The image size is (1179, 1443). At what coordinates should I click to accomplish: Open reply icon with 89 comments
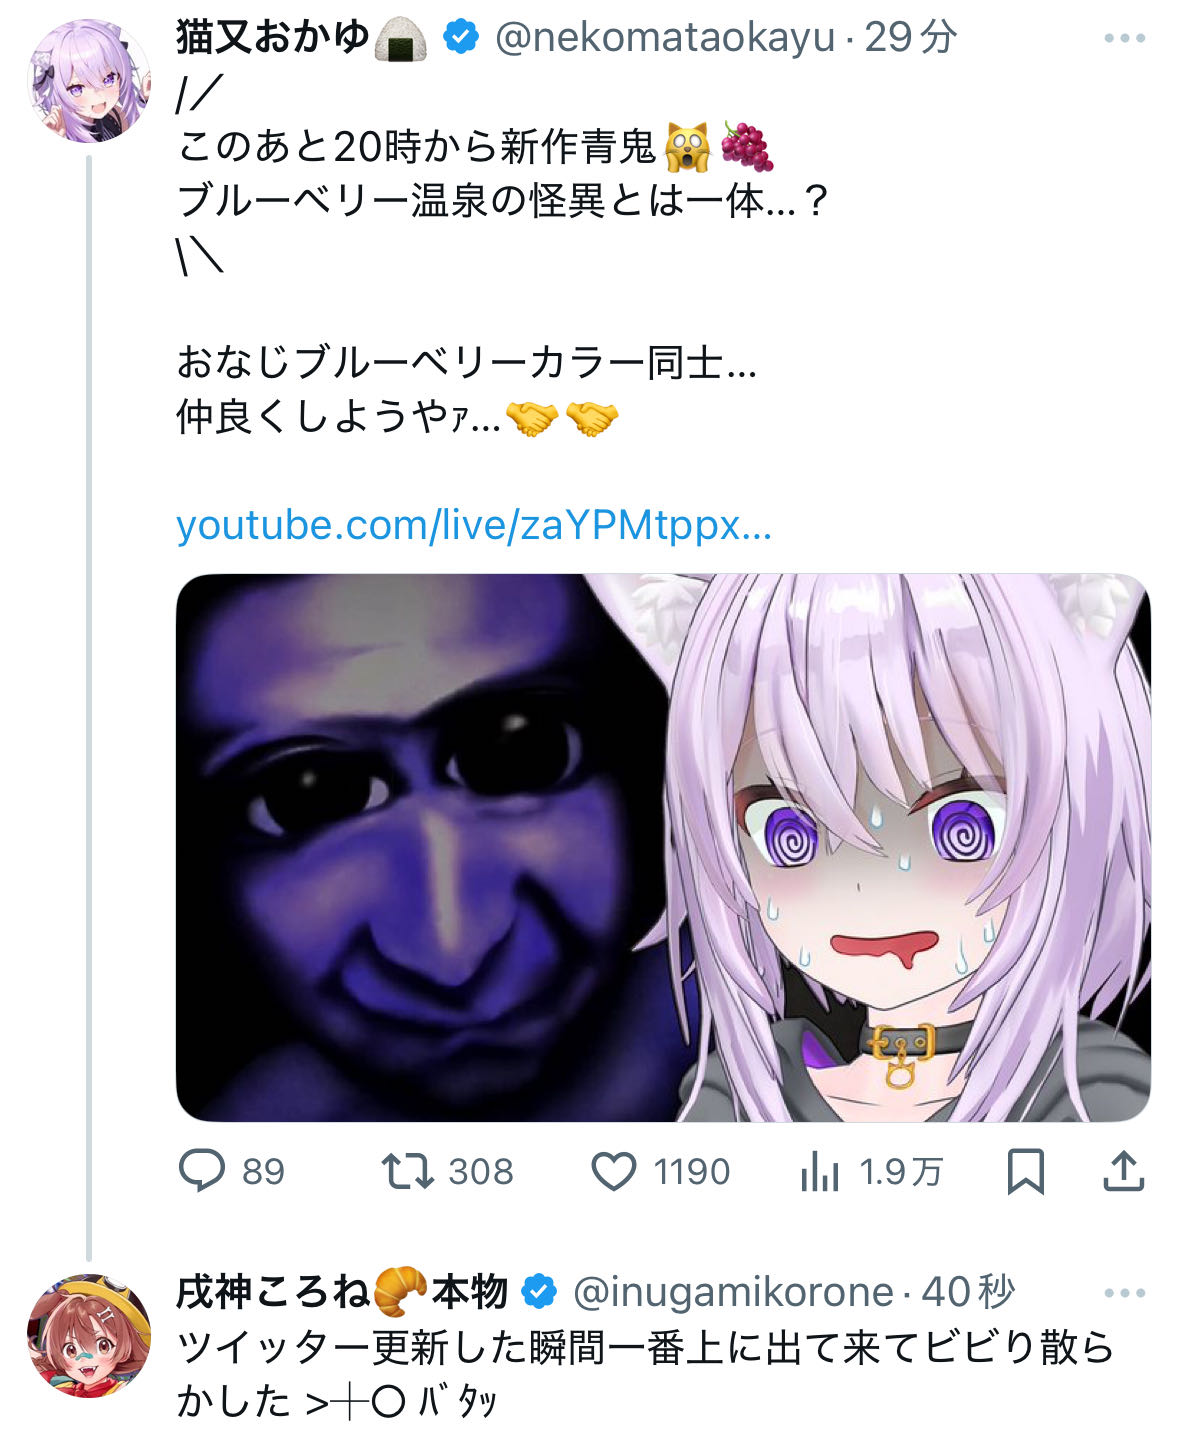[203, 1171]
